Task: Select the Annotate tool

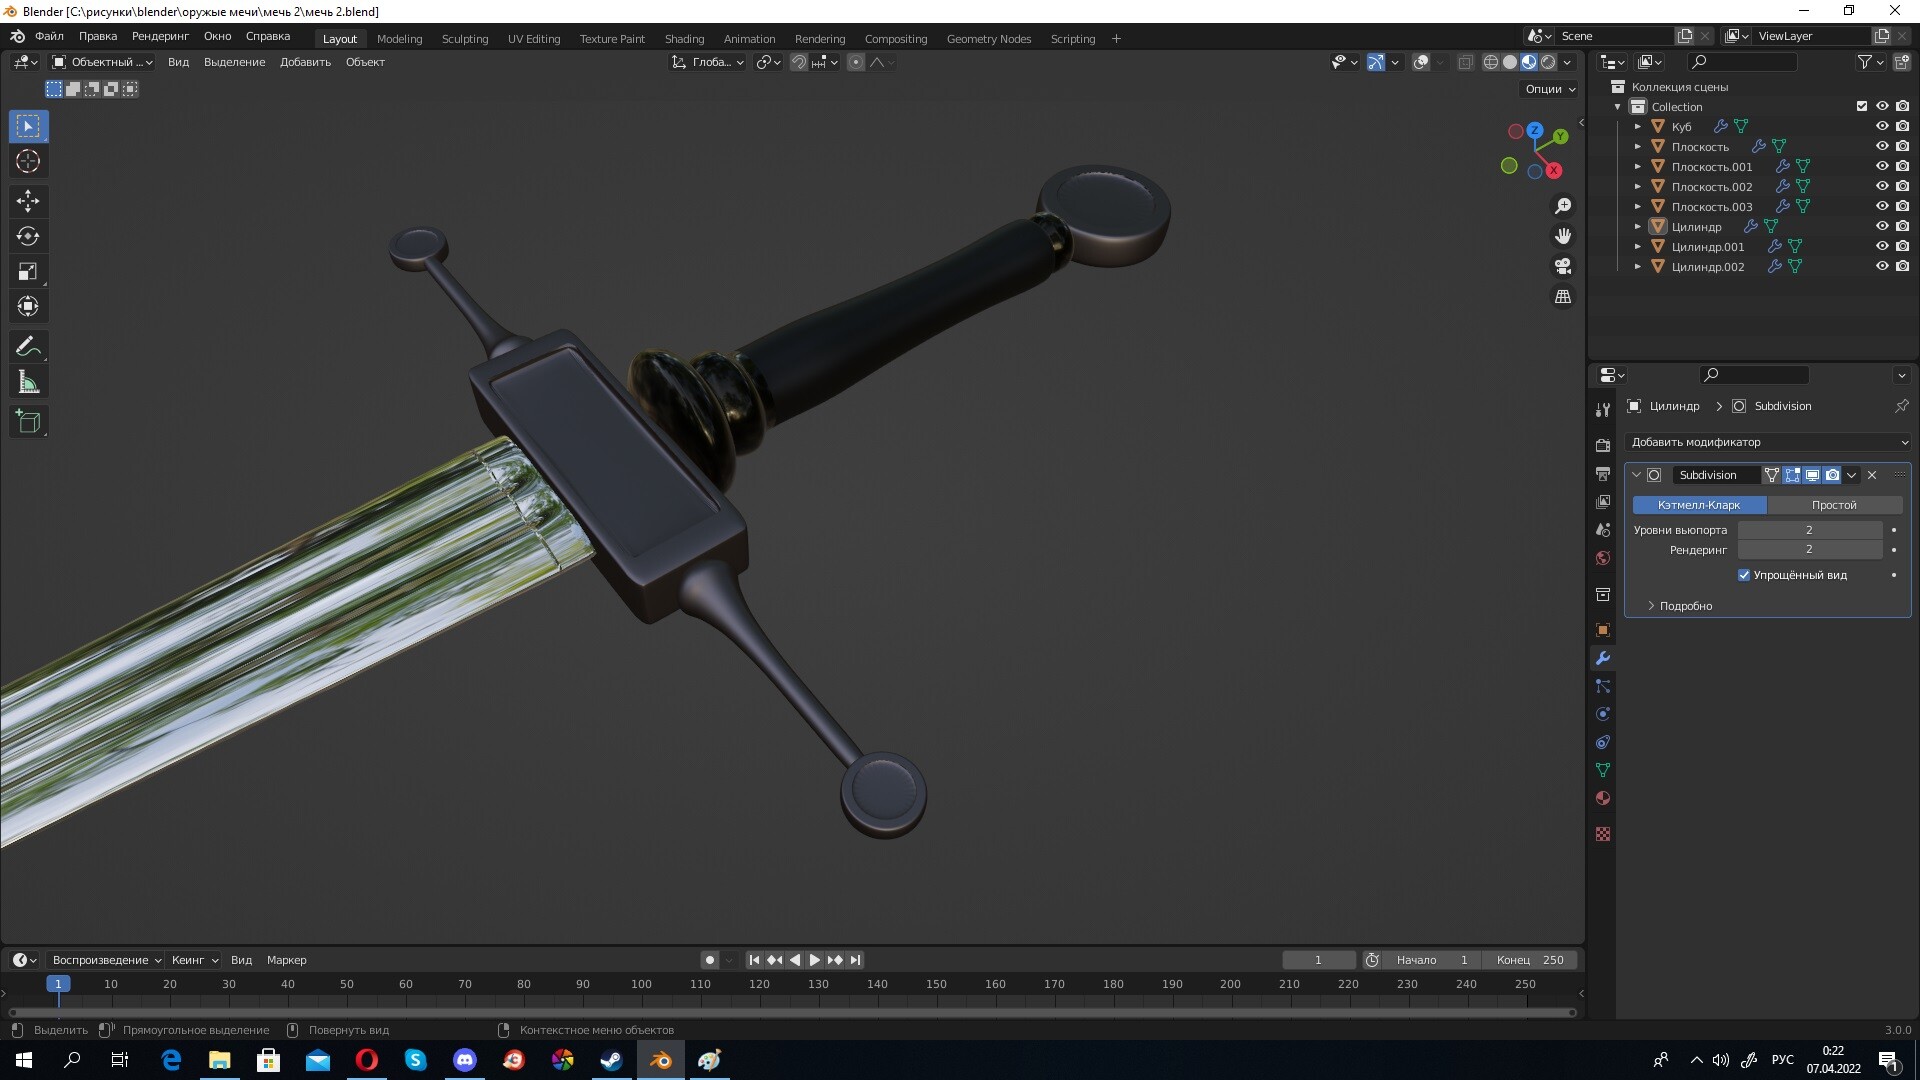Action: (27, 345)
